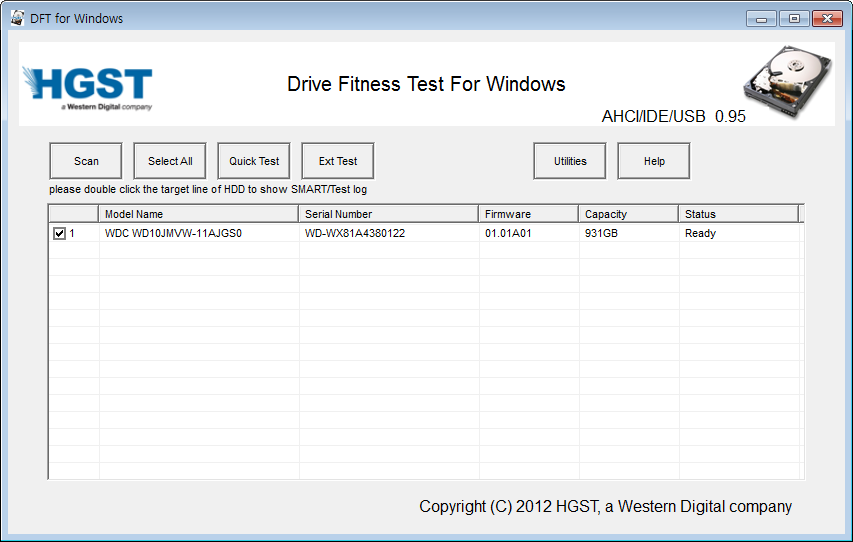Click the Status column header
This screenshot has height=542, width=853.
click(x=739, y=214)
